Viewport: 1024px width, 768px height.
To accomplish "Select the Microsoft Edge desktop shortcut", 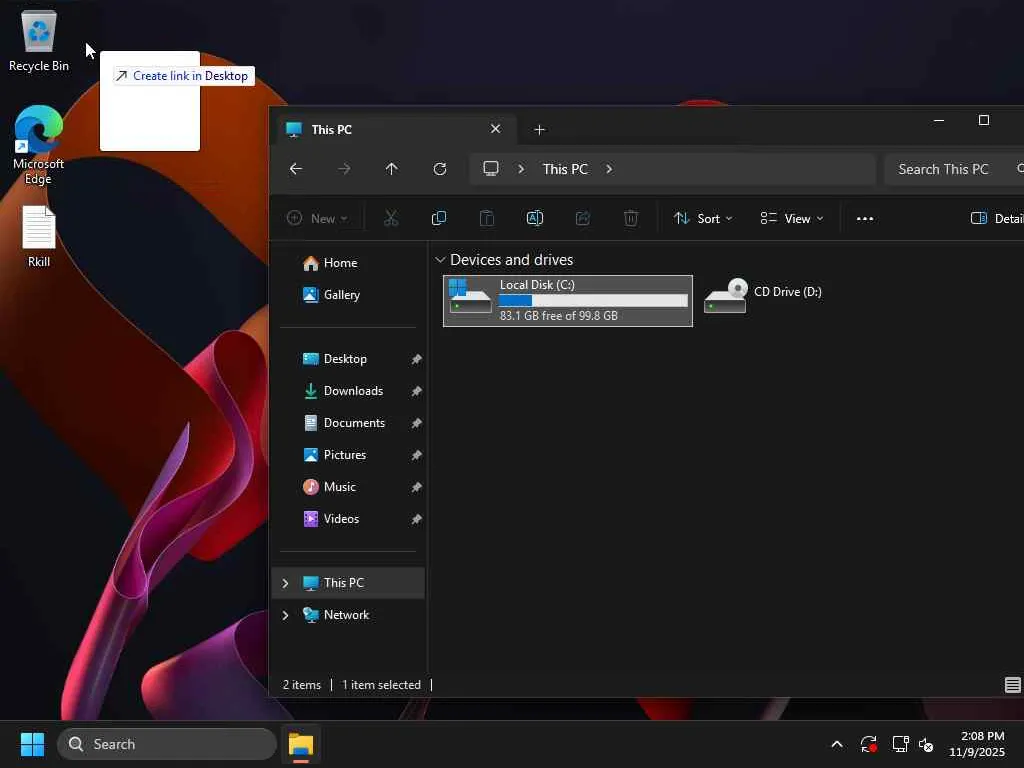I will pyautogui.click(x=39, y=145).
